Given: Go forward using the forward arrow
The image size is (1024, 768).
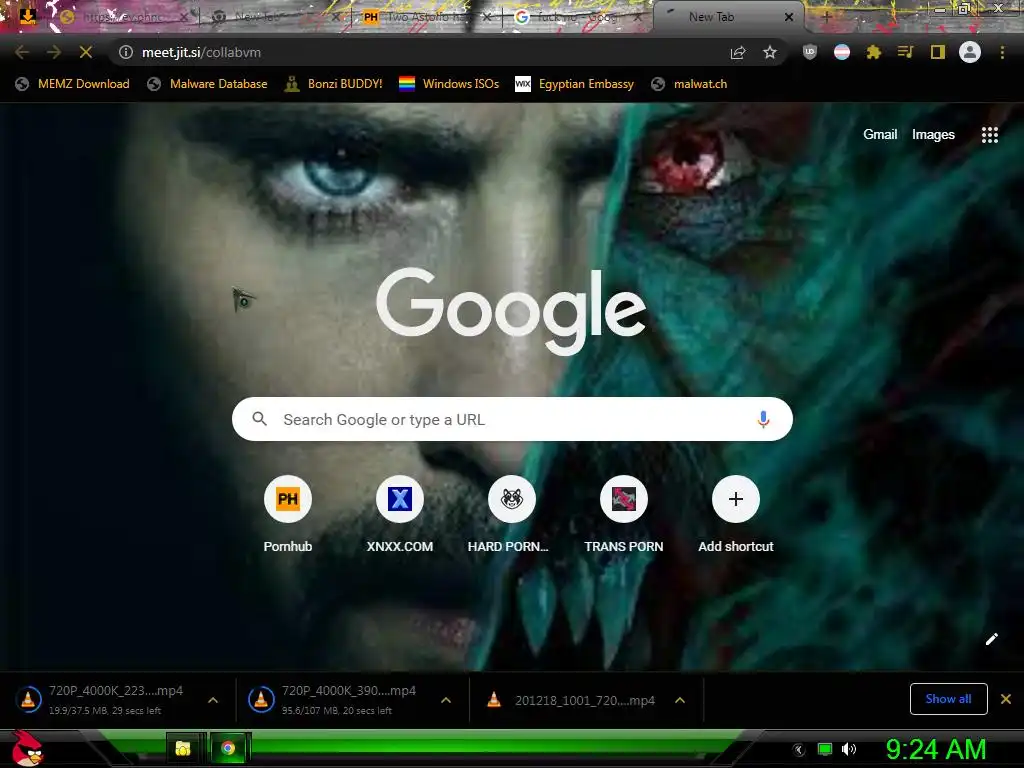Looking at the screenshot, I should [x=54, y=52].
